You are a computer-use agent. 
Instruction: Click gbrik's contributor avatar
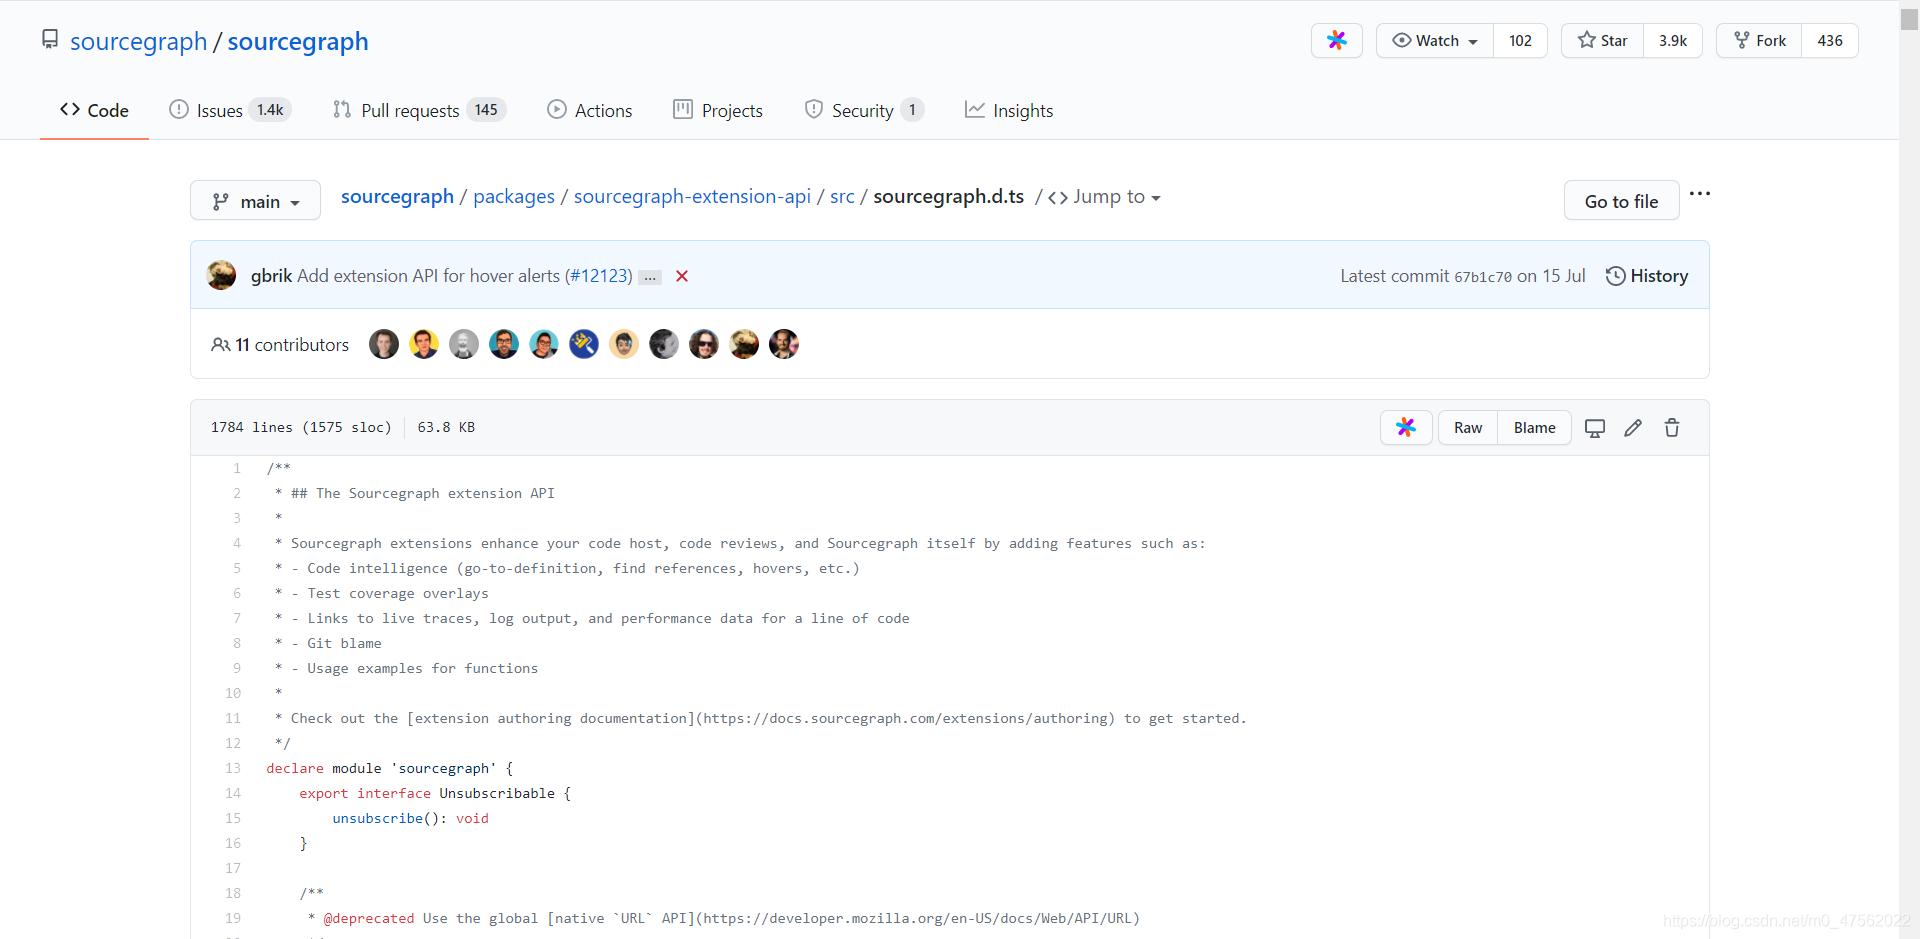(x=221, y=275)
